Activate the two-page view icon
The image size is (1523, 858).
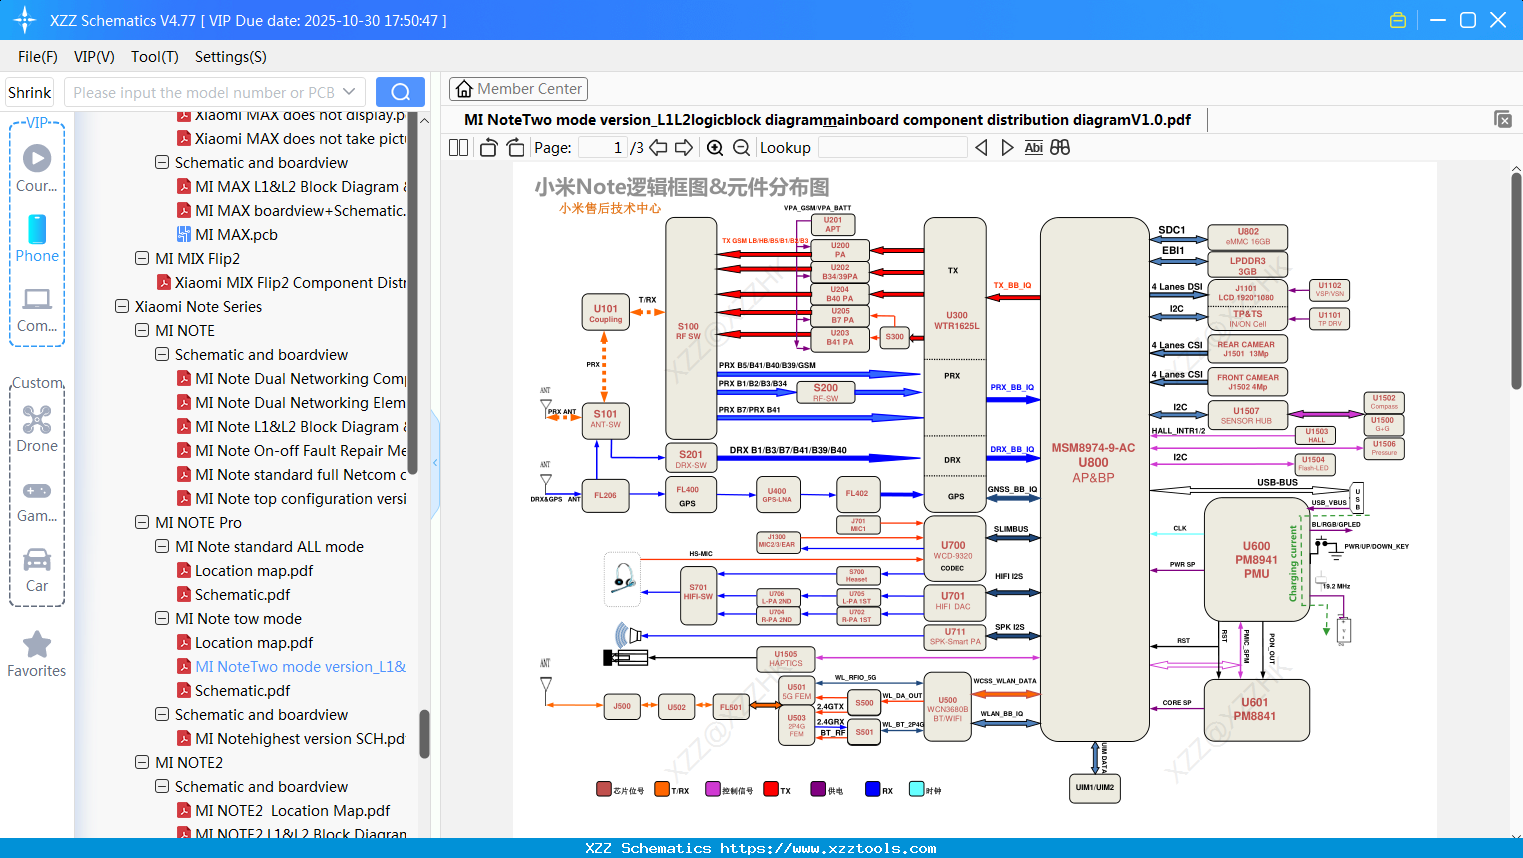[x=457, y=147]
